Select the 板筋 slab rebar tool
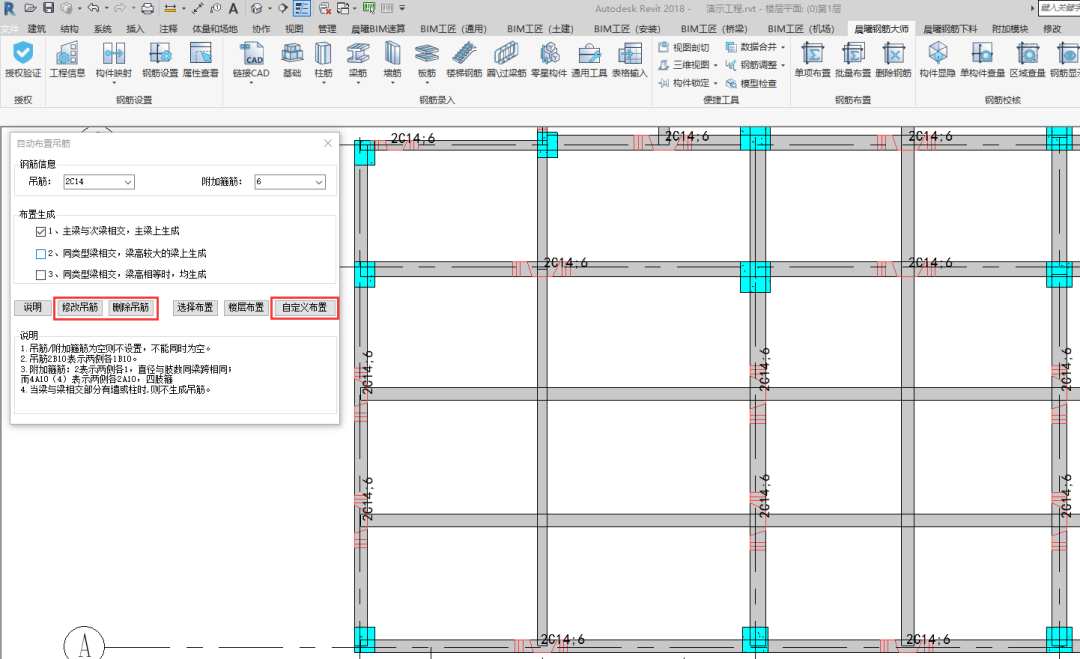This screenshot has width=1080, height=659. click(426, 53)
